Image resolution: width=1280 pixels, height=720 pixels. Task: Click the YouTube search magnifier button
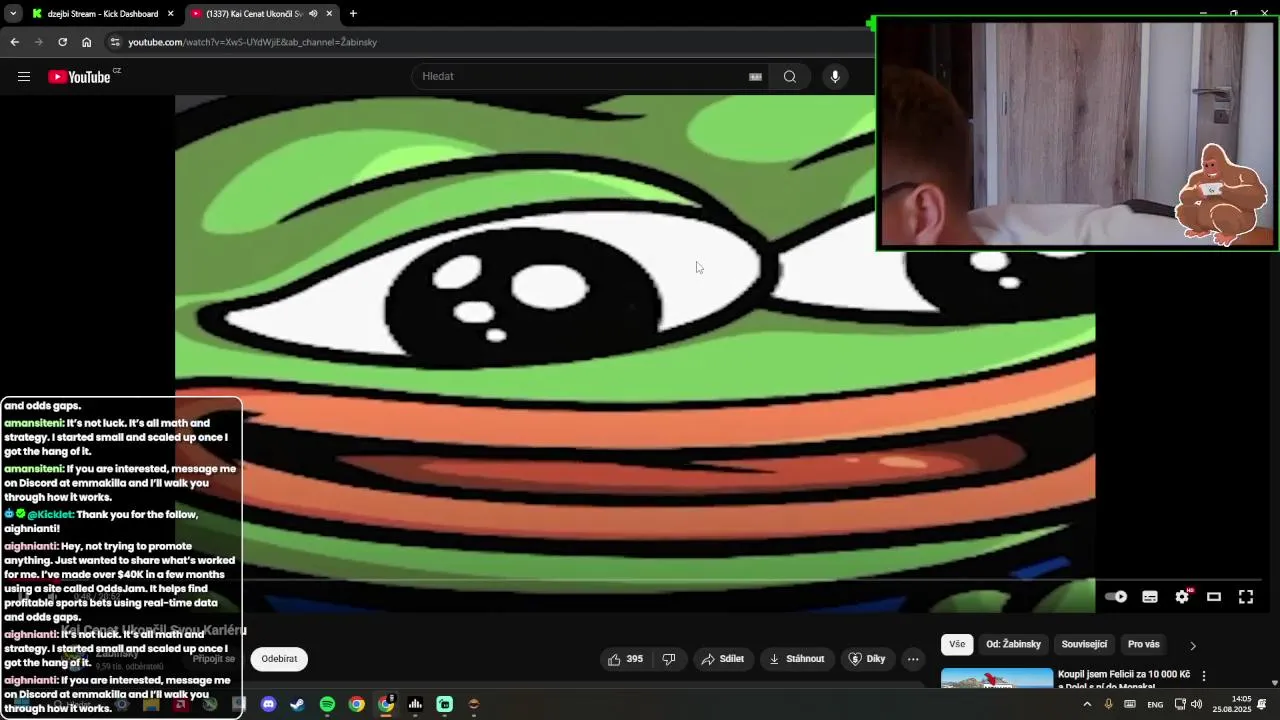(790, 76)
